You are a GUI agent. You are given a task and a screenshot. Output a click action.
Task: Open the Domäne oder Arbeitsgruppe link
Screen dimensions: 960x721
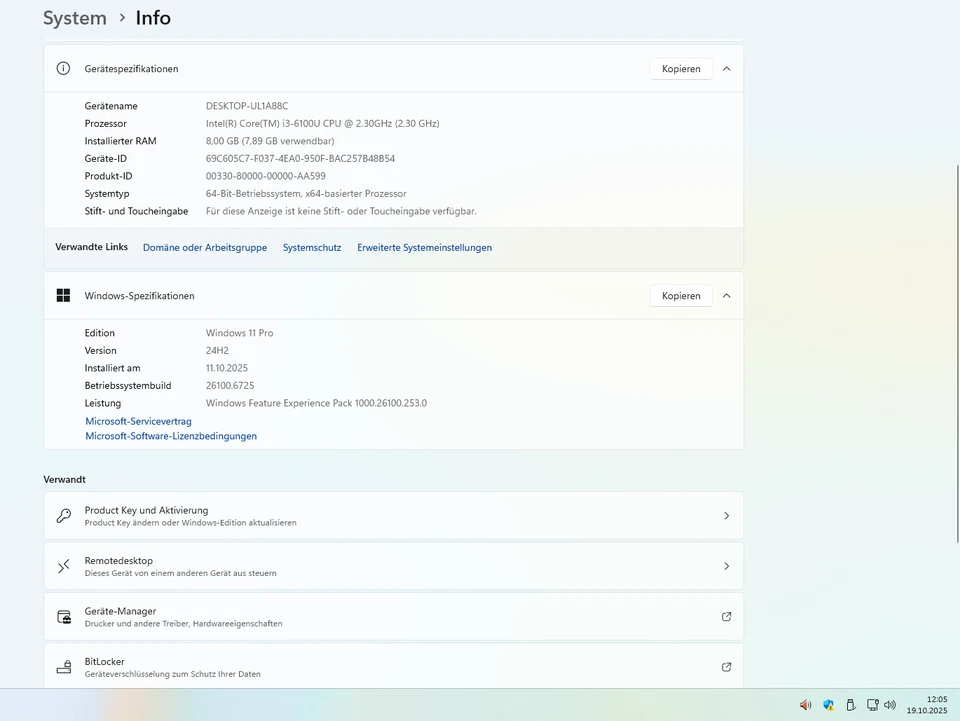point(204,247)
